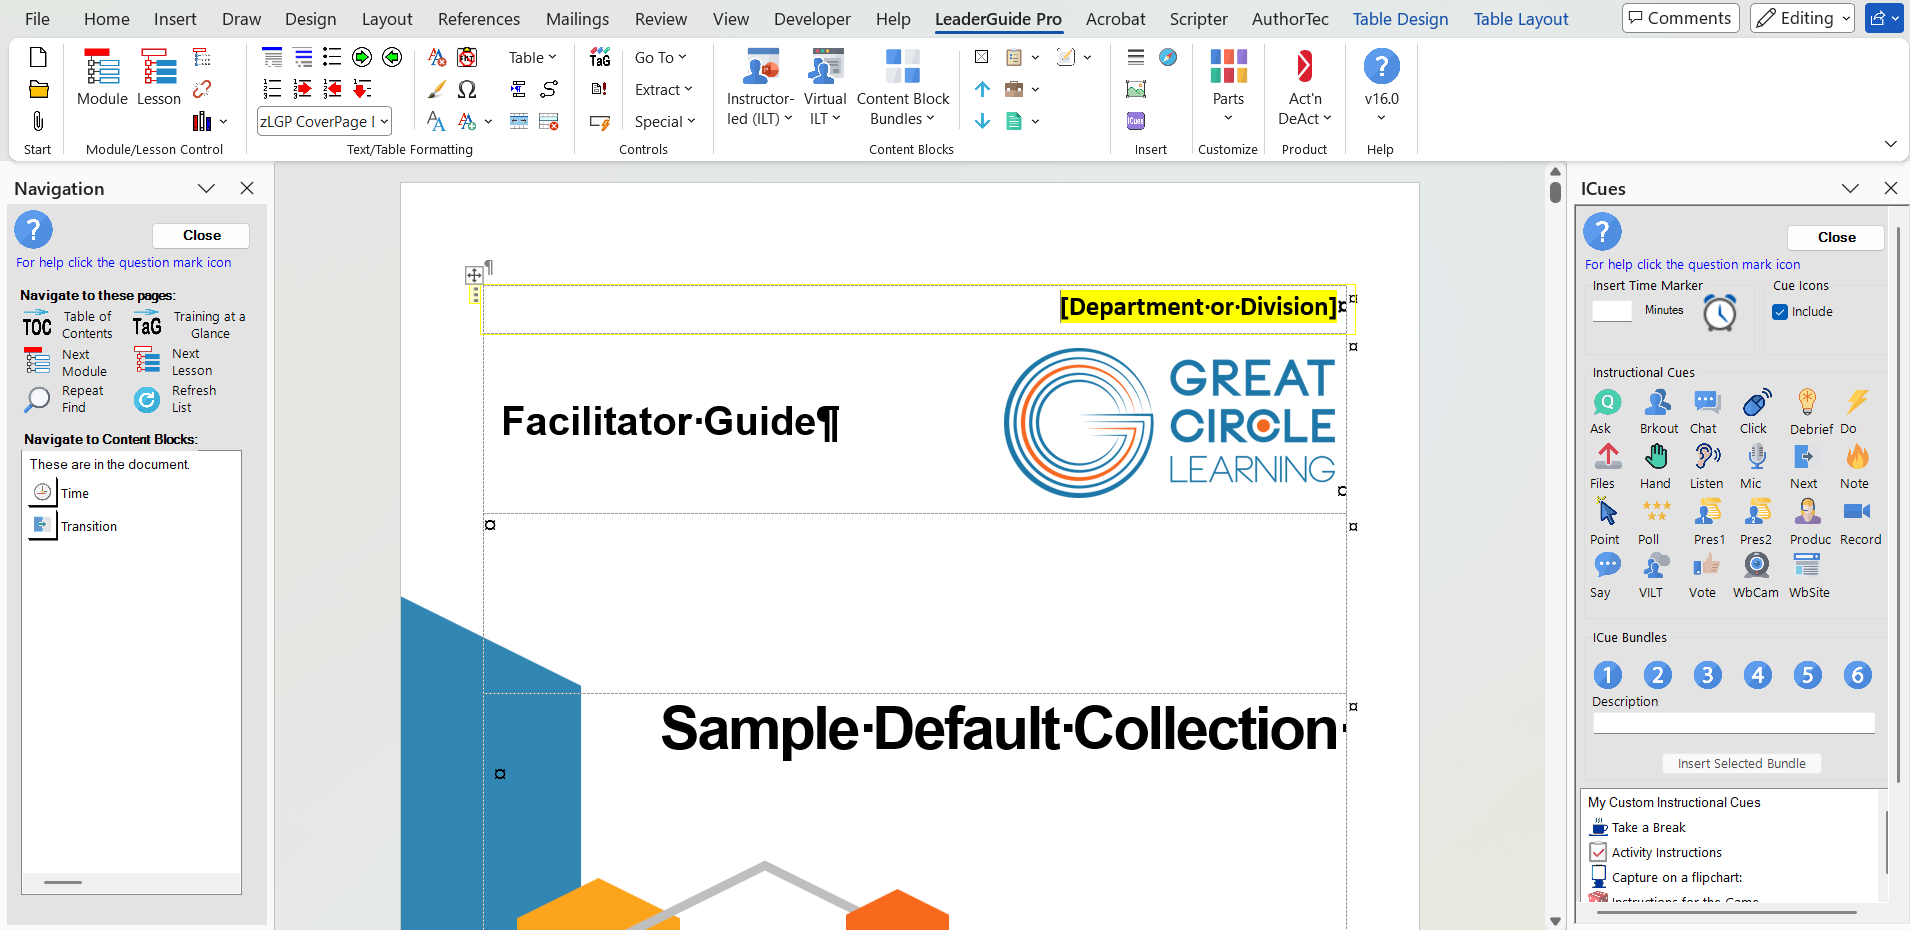Select Take a Break custom cue
1910x930 pixels.
tap(1638, 828)
